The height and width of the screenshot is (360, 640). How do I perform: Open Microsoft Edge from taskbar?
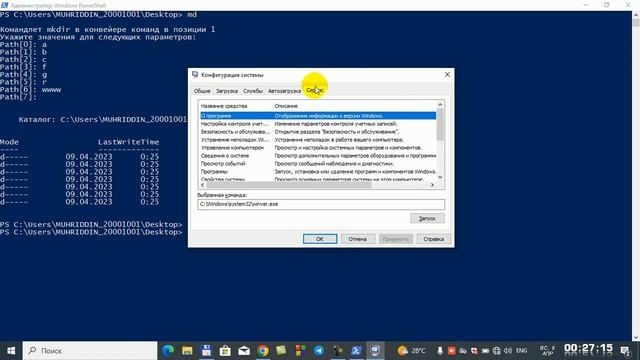click(x=168, y=351)
